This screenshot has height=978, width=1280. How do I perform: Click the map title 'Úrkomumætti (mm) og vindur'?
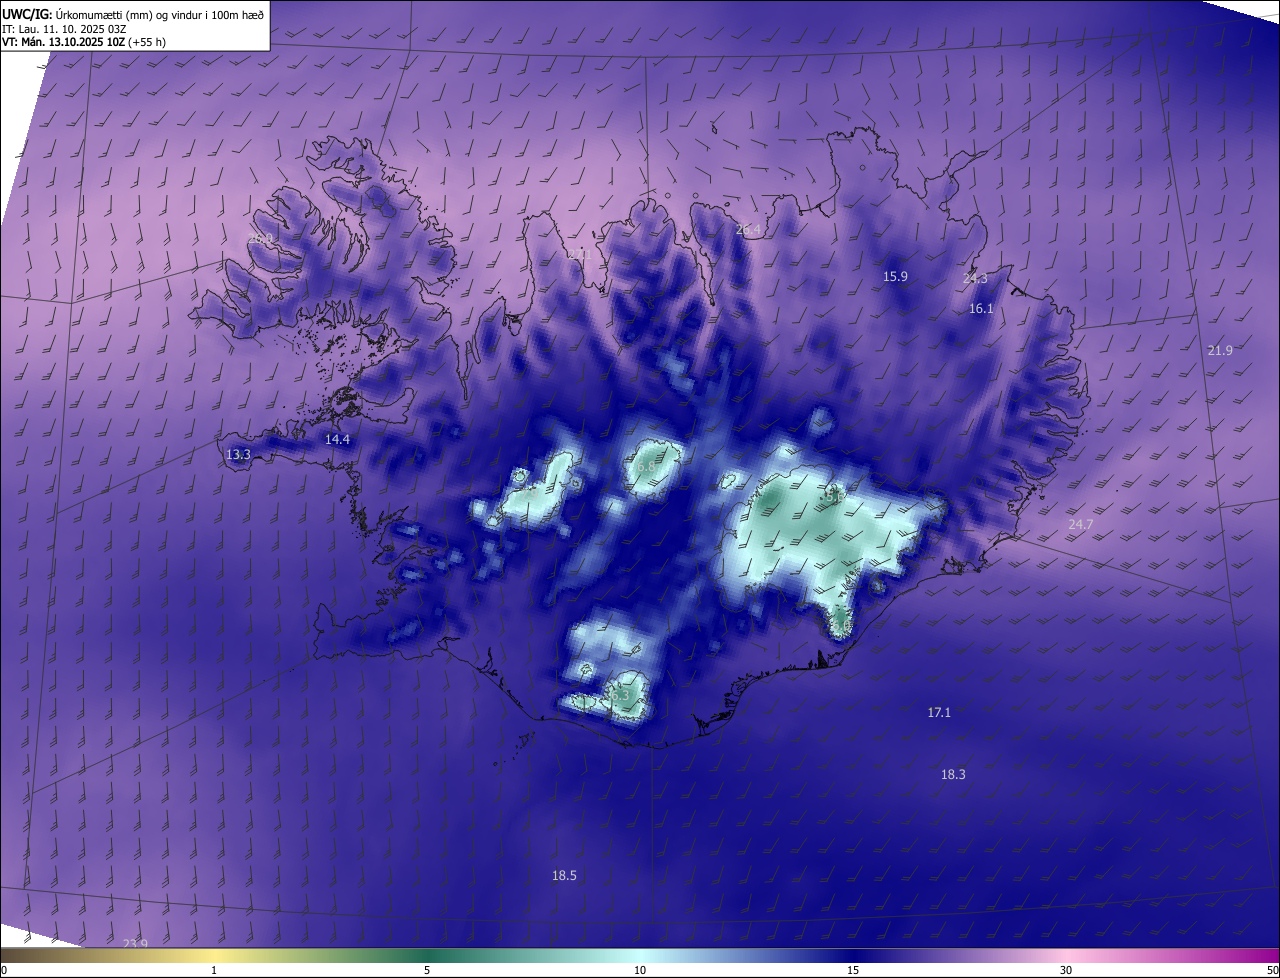click(x=127, y=13)
